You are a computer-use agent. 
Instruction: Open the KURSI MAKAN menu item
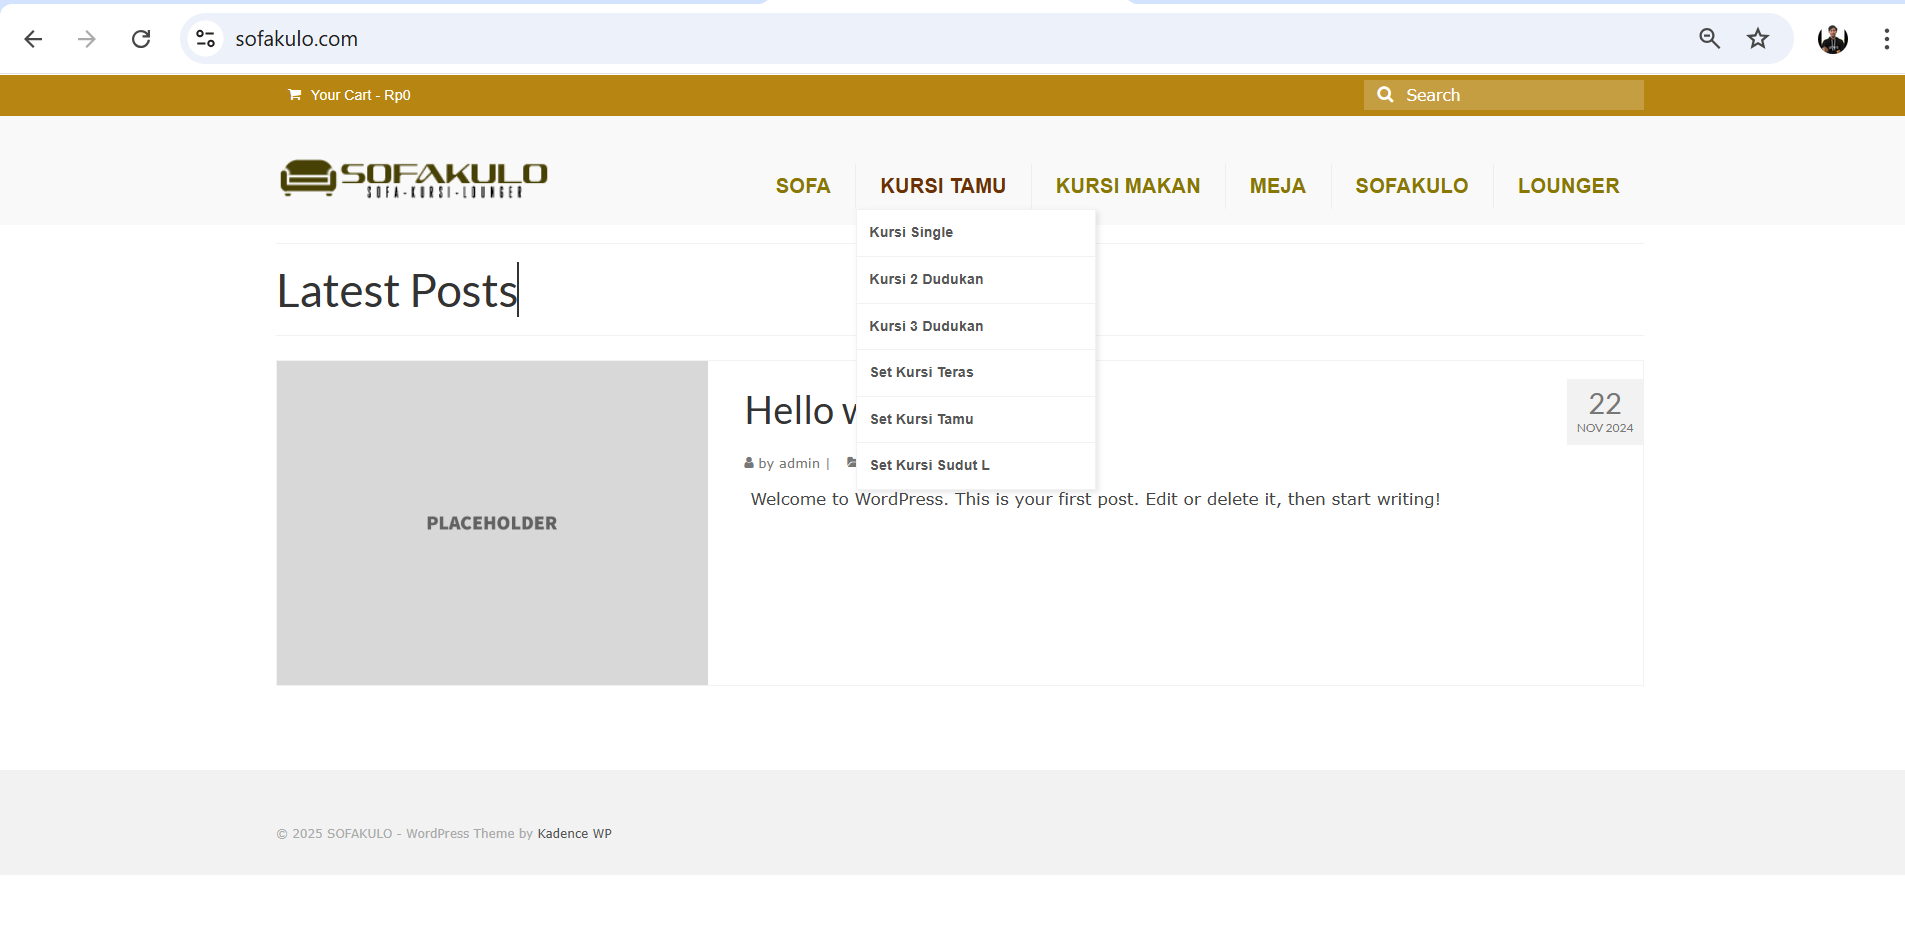tap(1128, 186)
